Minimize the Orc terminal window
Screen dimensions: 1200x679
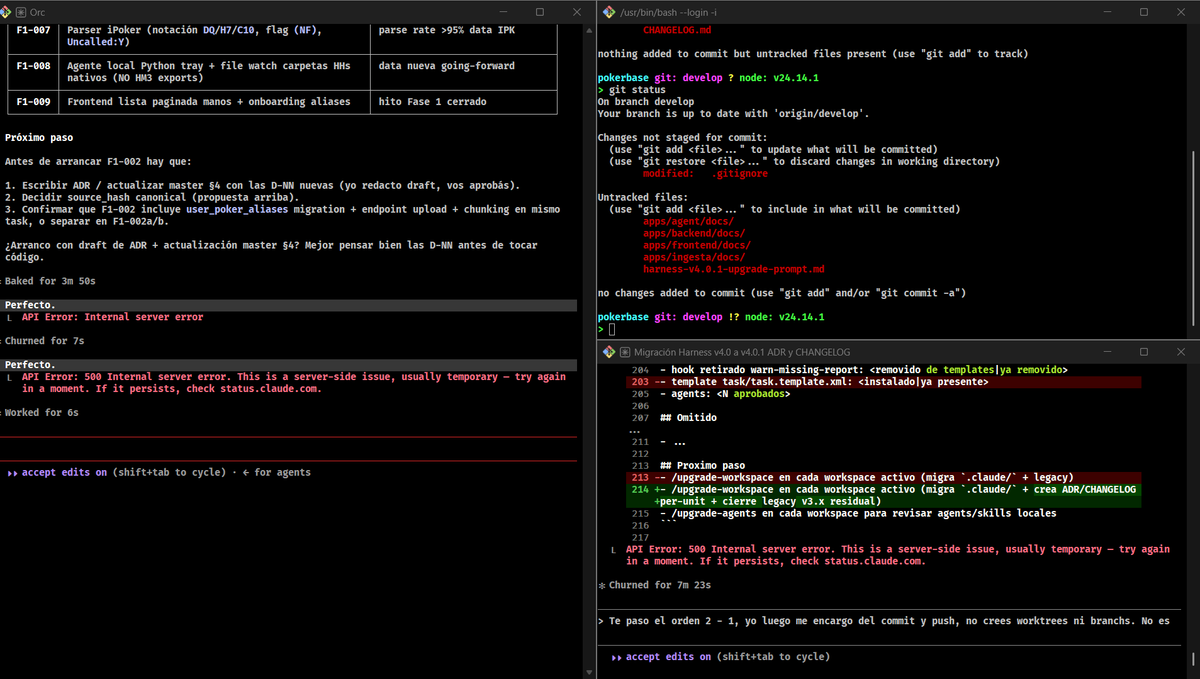click(503, 12)
